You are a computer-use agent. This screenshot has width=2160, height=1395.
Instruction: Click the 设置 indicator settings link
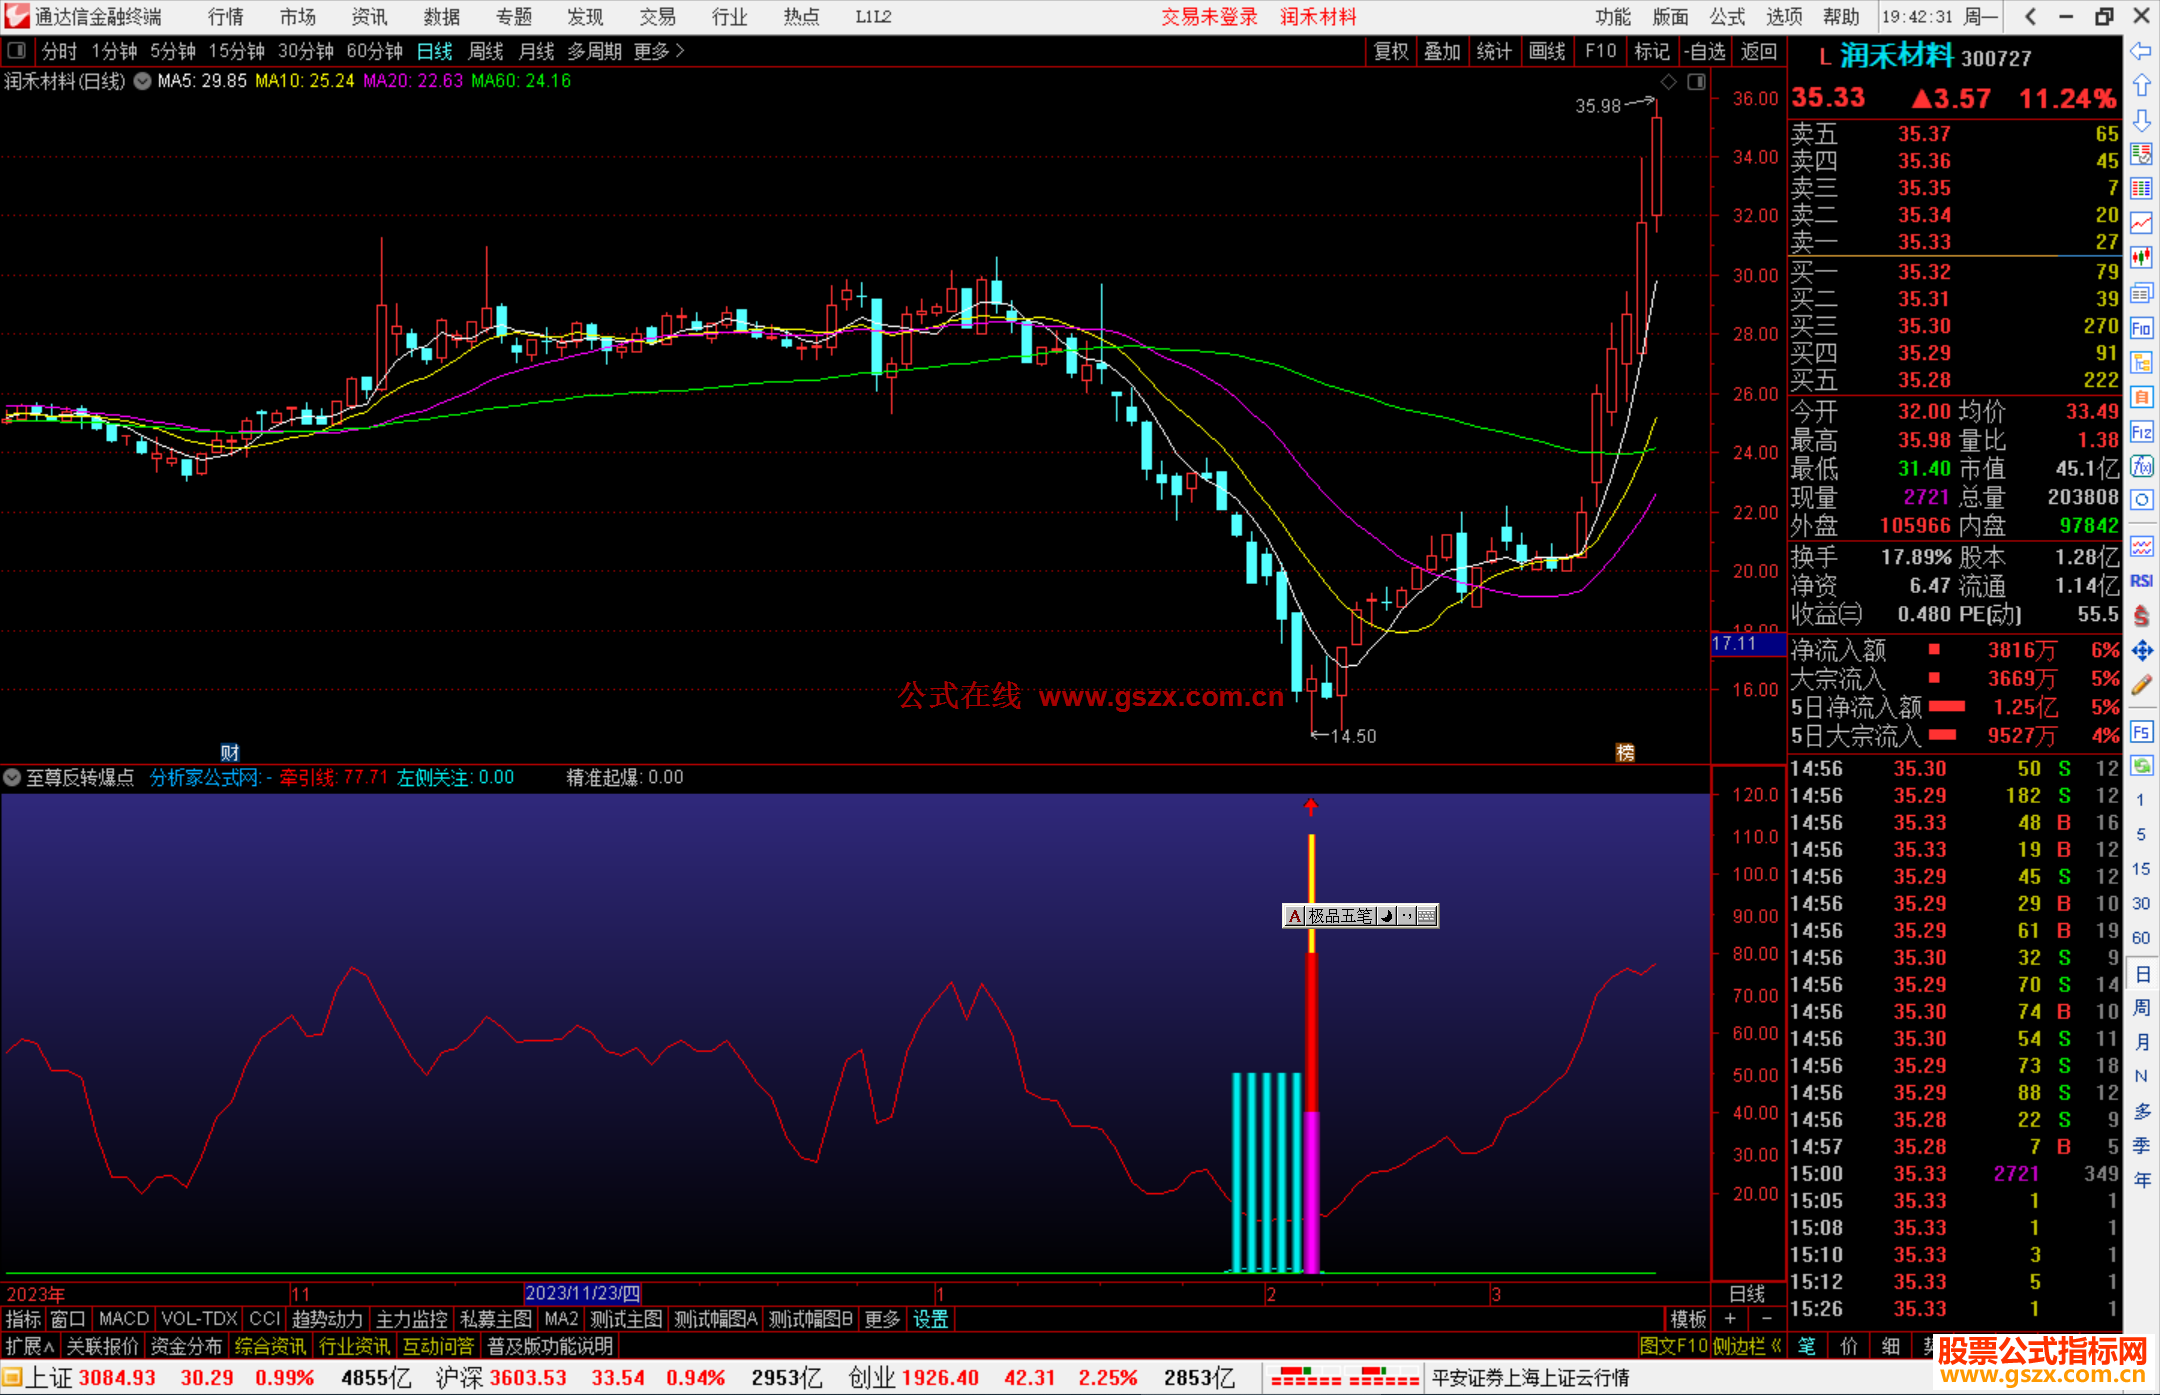pyautogui.click(x=930, y=1319)
